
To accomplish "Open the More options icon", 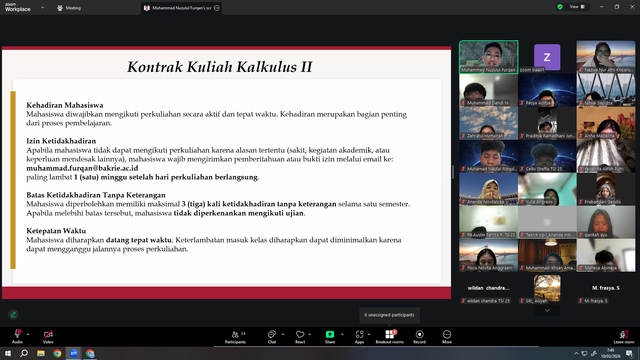I will point(447,334).
